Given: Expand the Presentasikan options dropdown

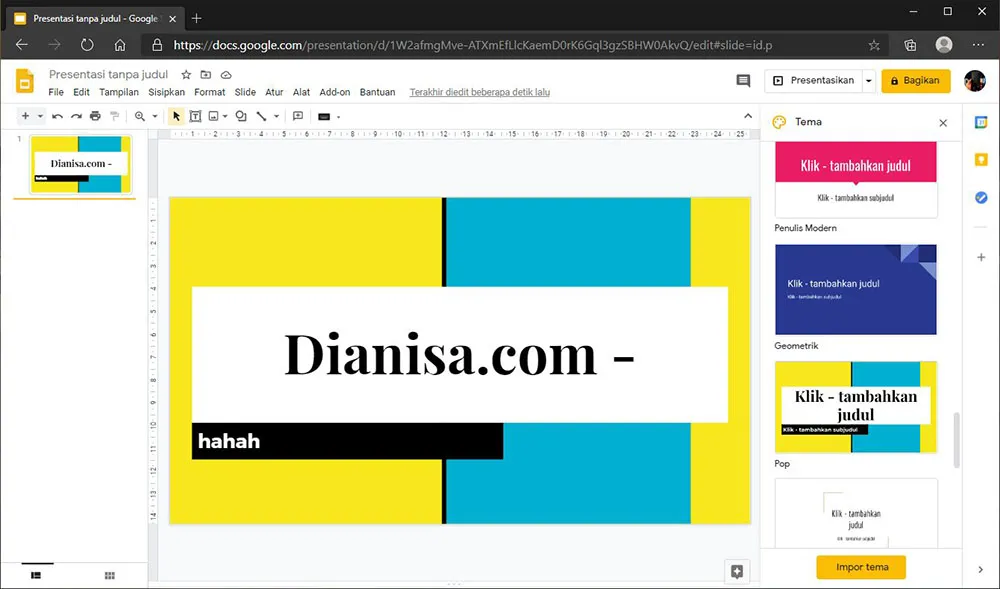Looking at the screenshot, I should click(x=866, y=81).
